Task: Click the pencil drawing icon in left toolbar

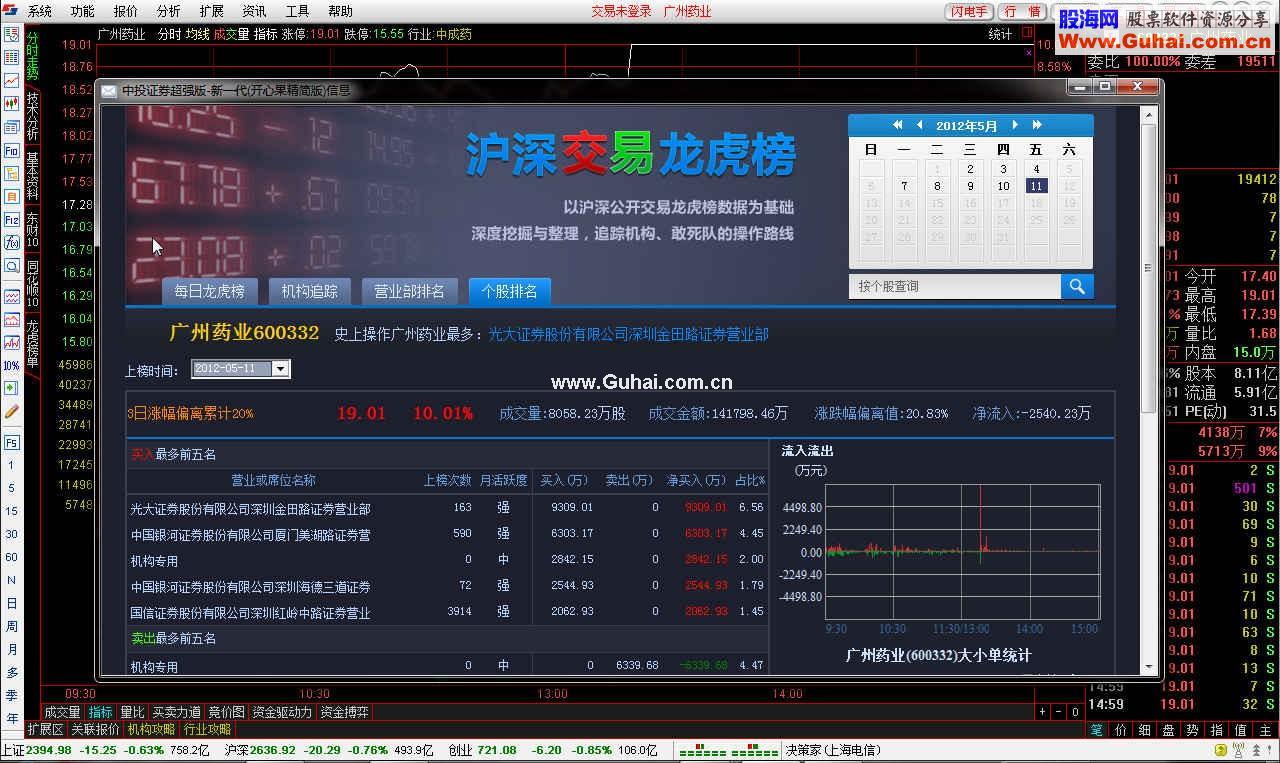Action: click(12, 411)
